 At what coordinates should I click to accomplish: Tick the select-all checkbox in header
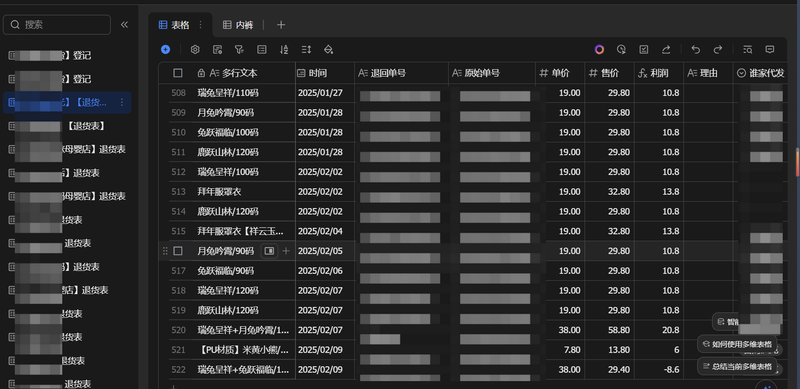click(x=178, y=73)
